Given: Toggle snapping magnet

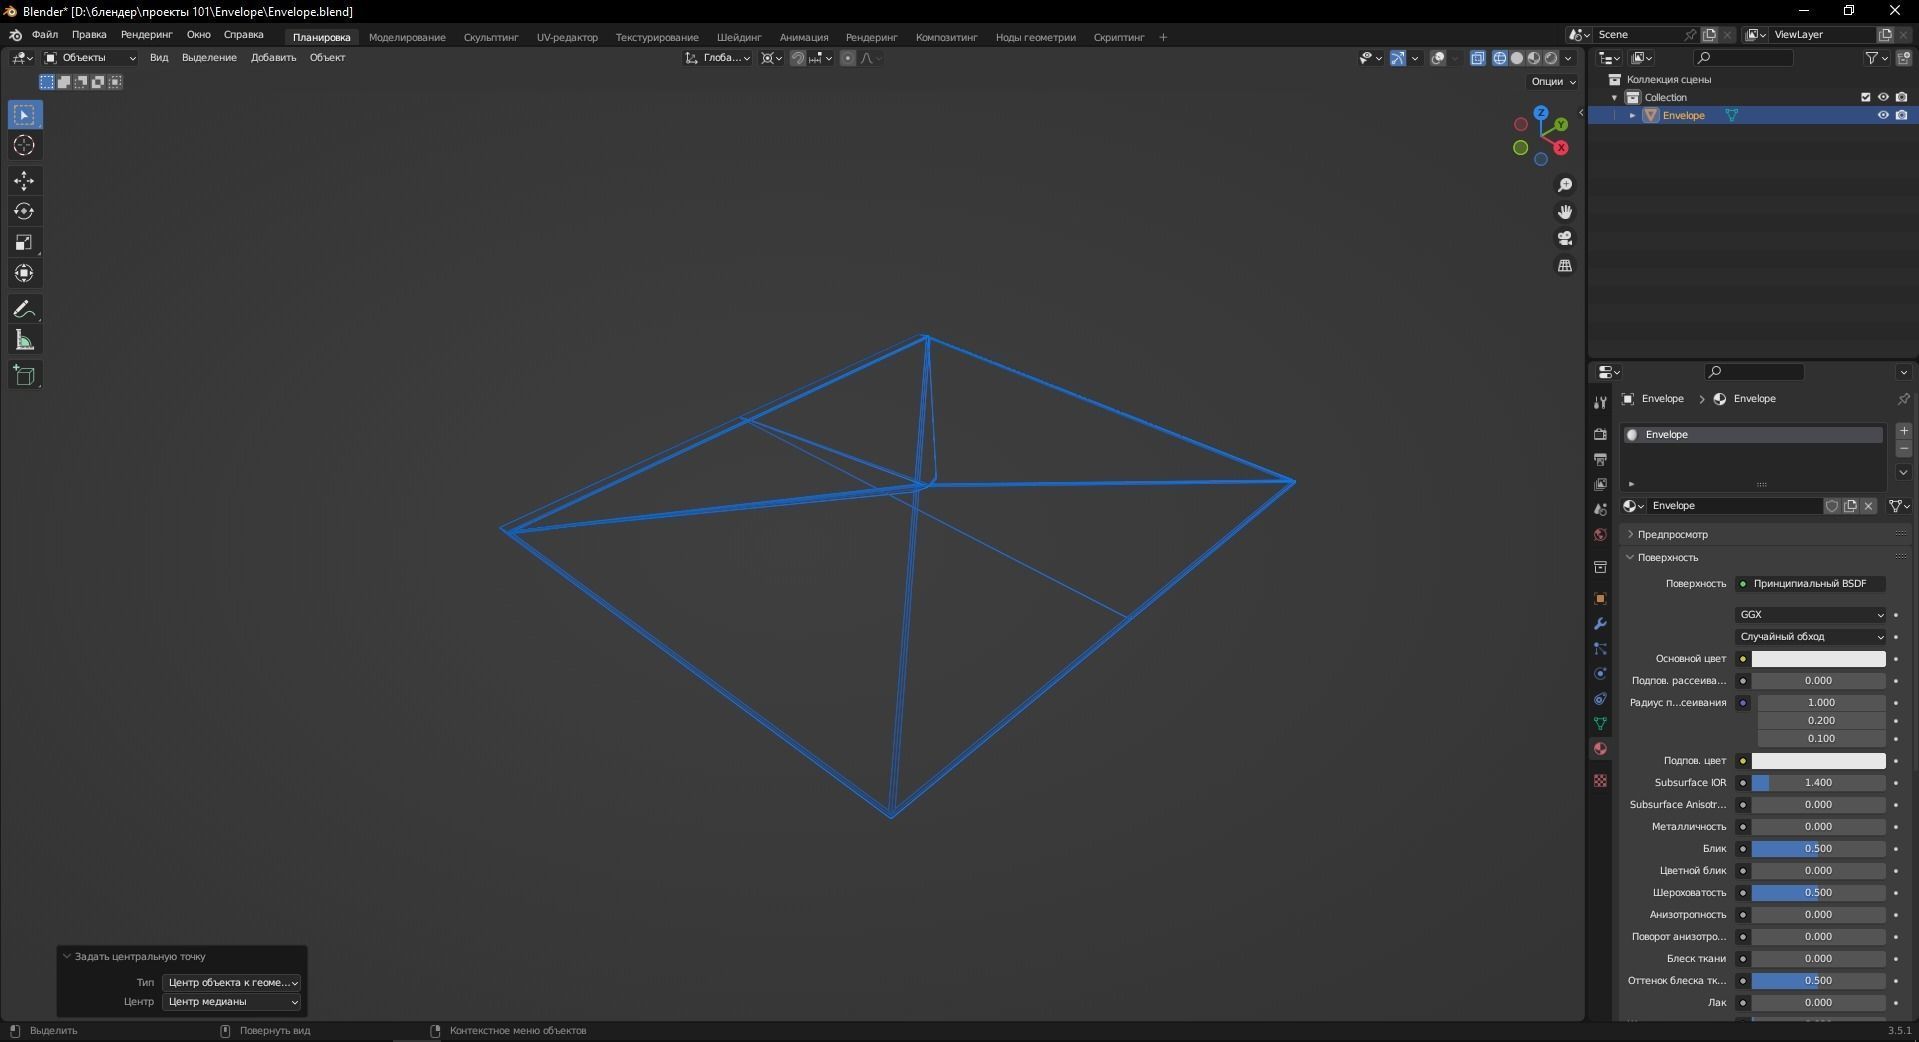Looking at the screenshot, I should click(797, 58).
